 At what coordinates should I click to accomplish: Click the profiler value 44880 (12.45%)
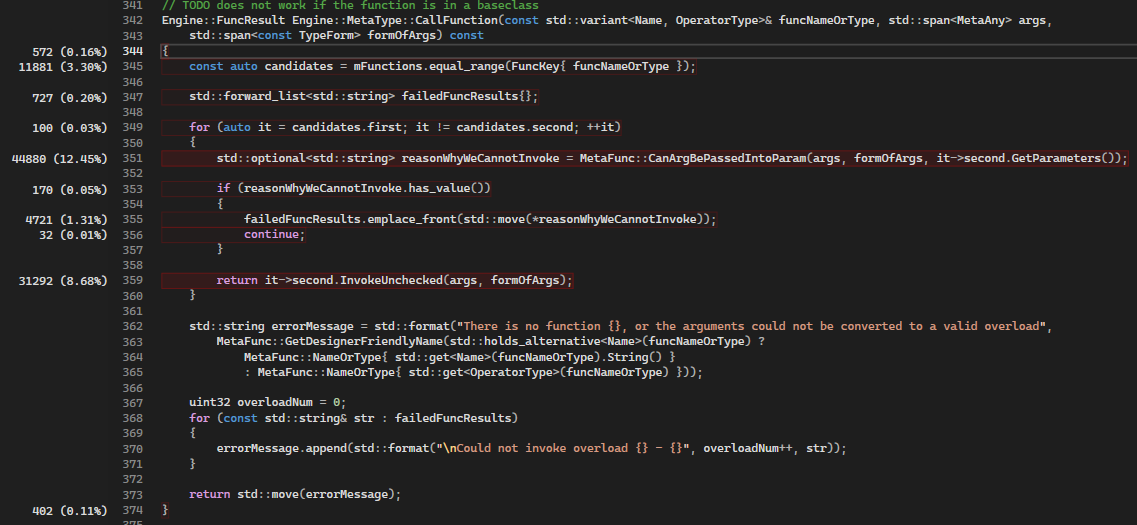click(x=60, y=158)
